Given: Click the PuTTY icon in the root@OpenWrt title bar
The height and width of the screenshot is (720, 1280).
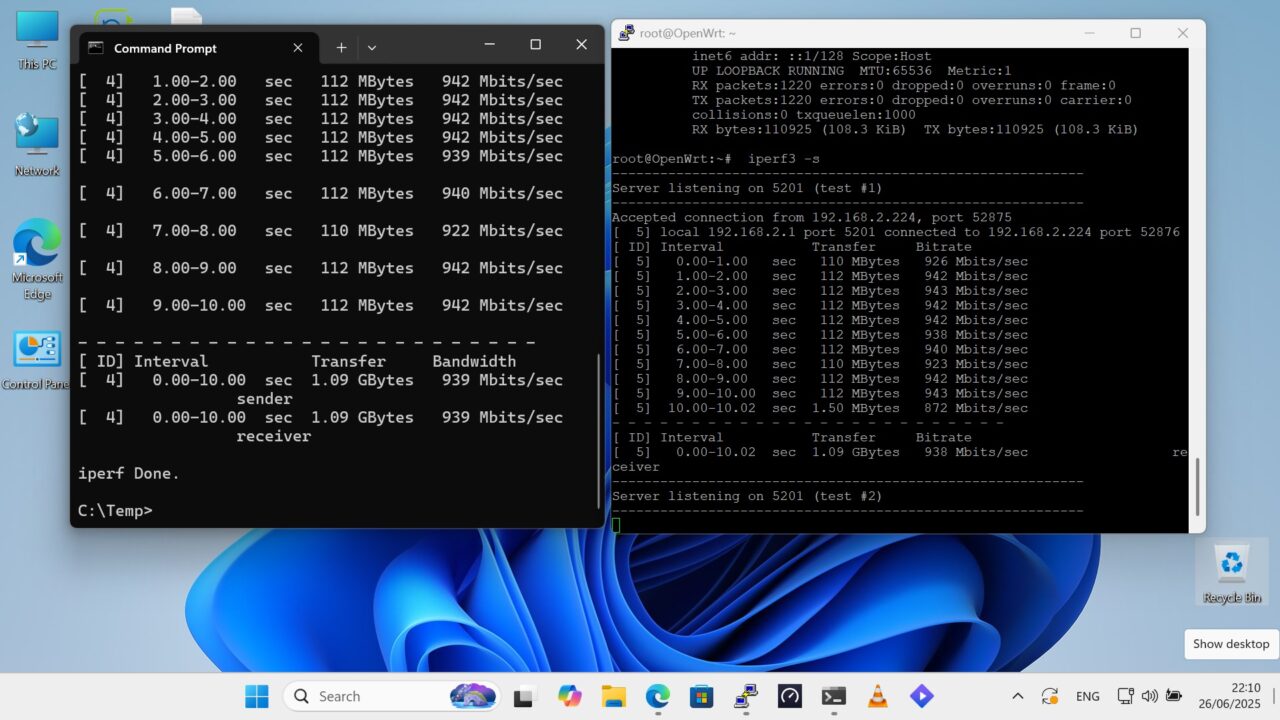Looking at the screenshot, I should (626, 33).
